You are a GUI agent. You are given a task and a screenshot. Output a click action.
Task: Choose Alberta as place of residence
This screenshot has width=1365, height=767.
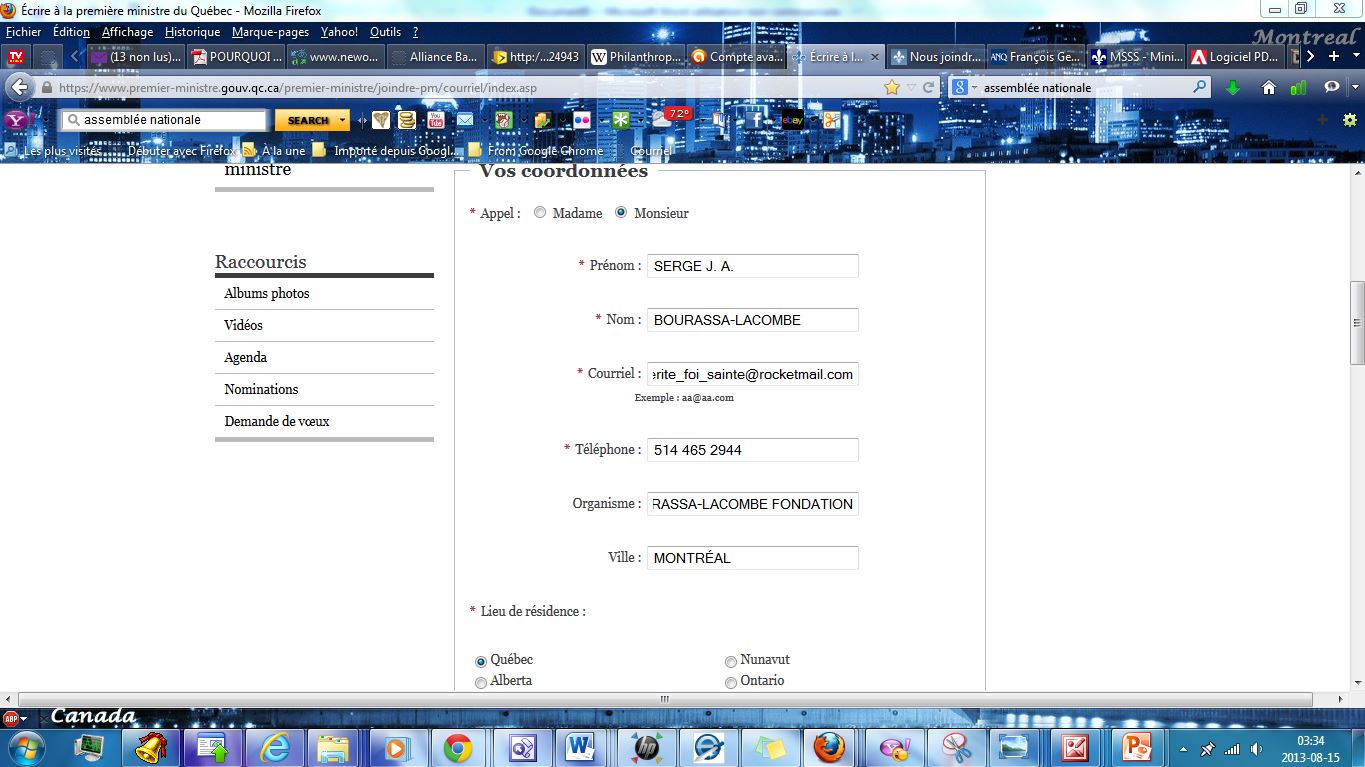(481, 682)
